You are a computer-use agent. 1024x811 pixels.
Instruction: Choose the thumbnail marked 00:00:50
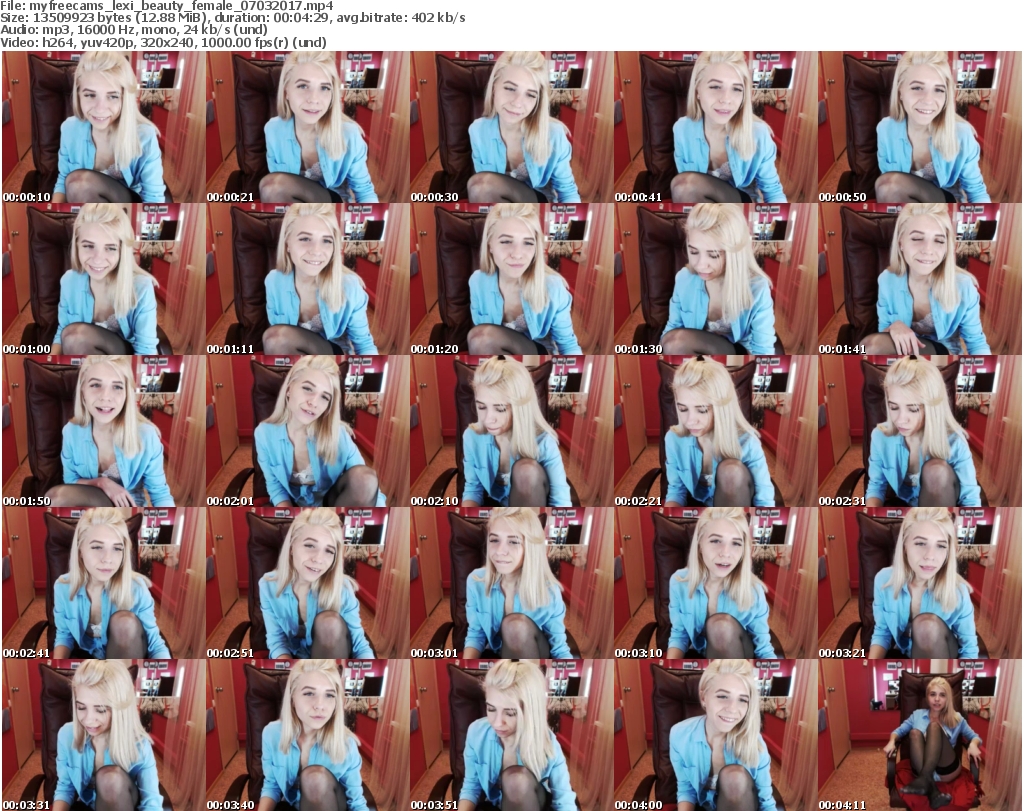click(920, 127)
